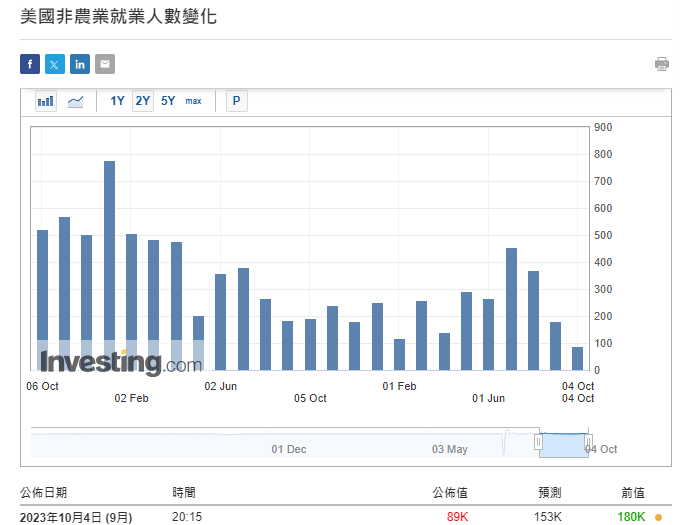Click the 153K forecast value
The height and width of the screenshot is (525, 687).
pos(548,517)
